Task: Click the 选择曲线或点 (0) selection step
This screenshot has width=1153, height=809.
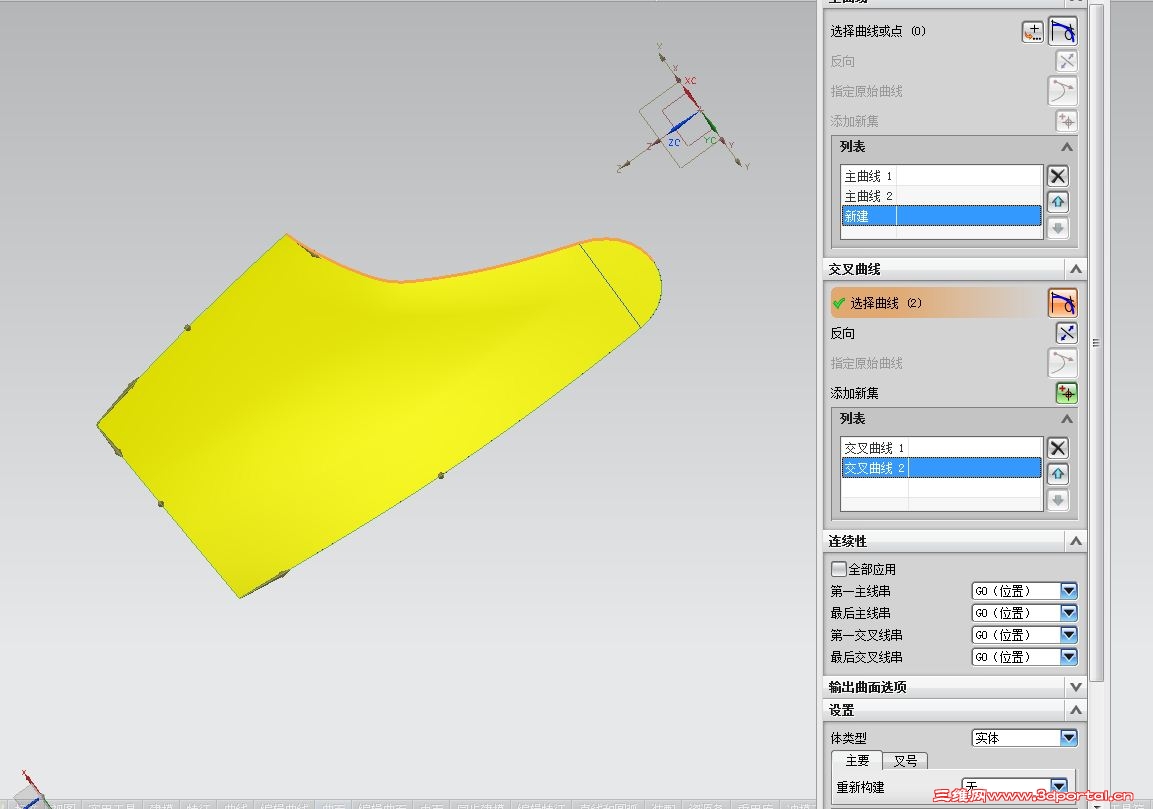Action: click(878, 31)
